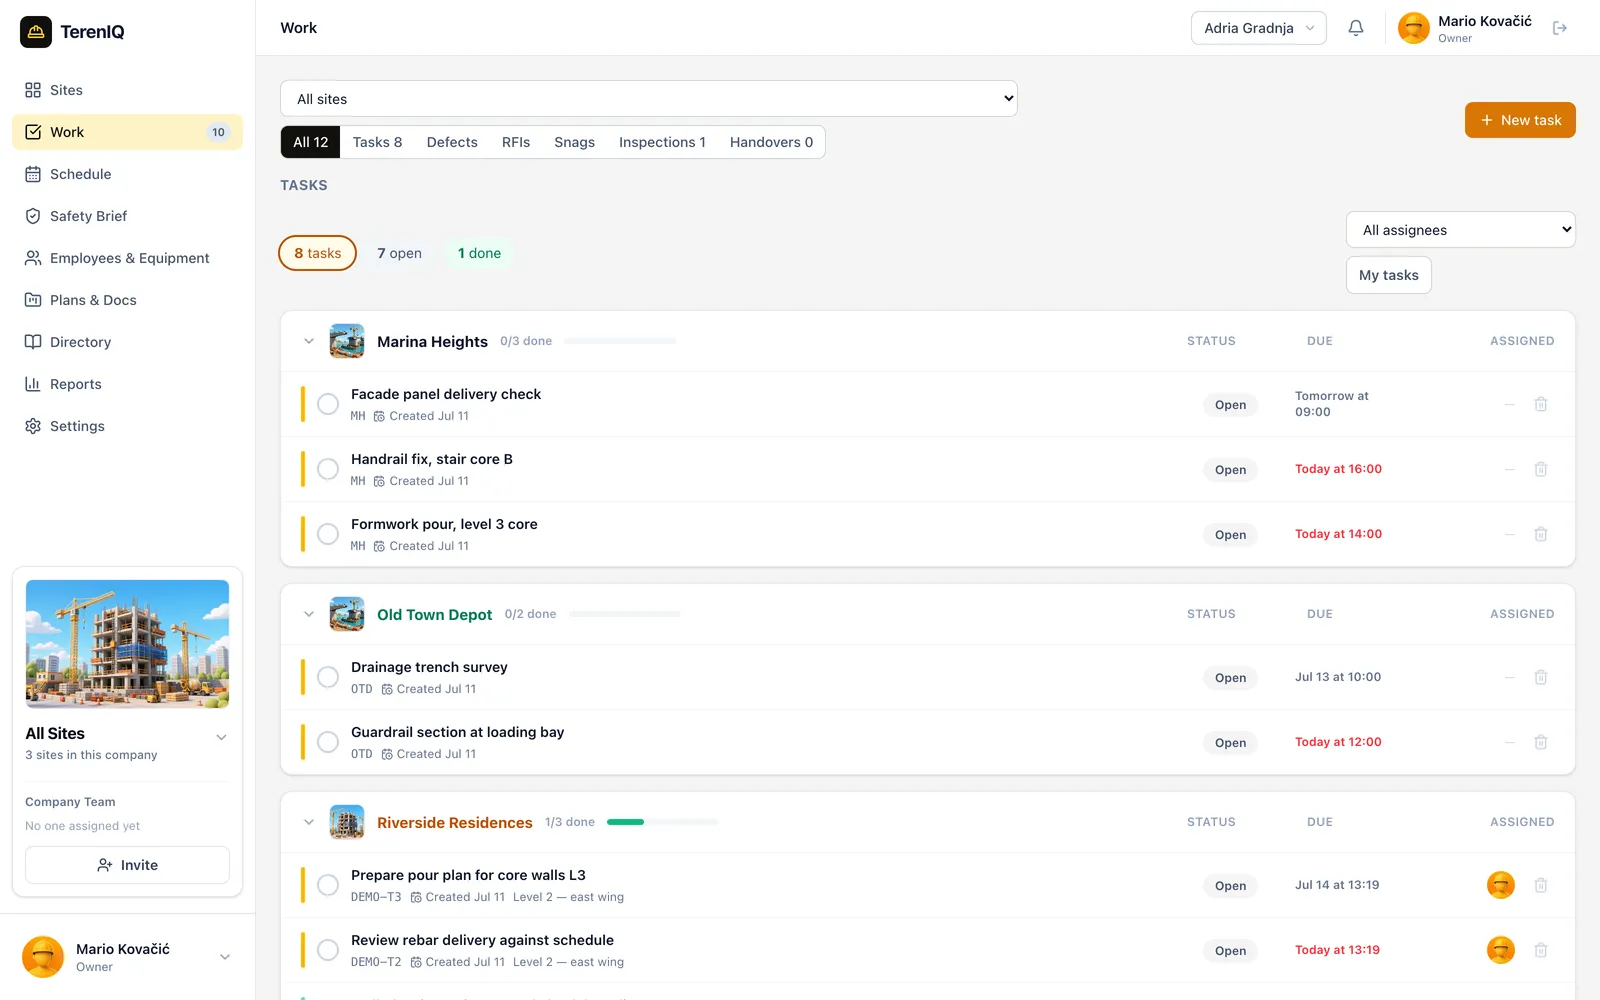Viewport: 1600px width, 1000px height.
Task: Click the Open status of Drainage trench survey
Action: click(x=1230, y=678)
